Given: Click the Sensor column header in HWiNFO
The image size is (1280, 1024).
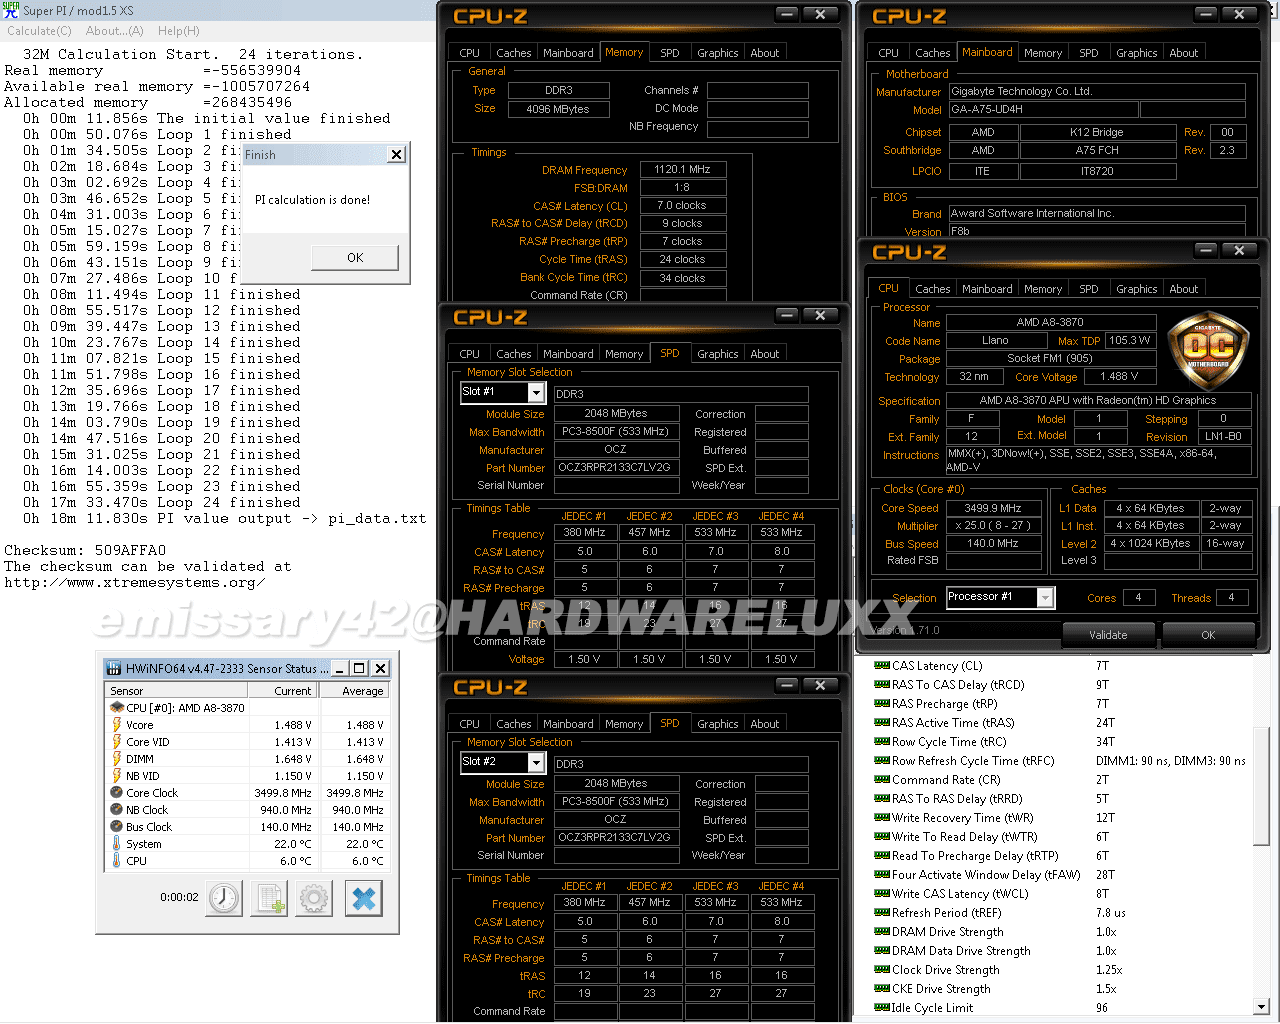Looking at the screenshot, I should click(x=178, y=690).
